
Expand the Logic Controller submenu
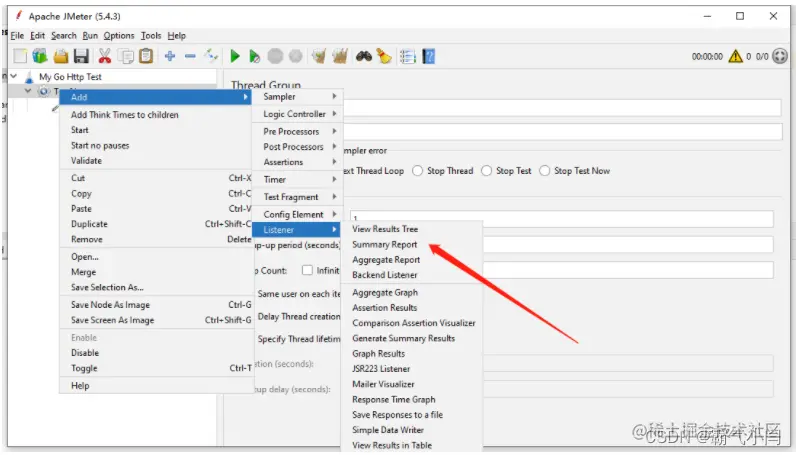298,114
